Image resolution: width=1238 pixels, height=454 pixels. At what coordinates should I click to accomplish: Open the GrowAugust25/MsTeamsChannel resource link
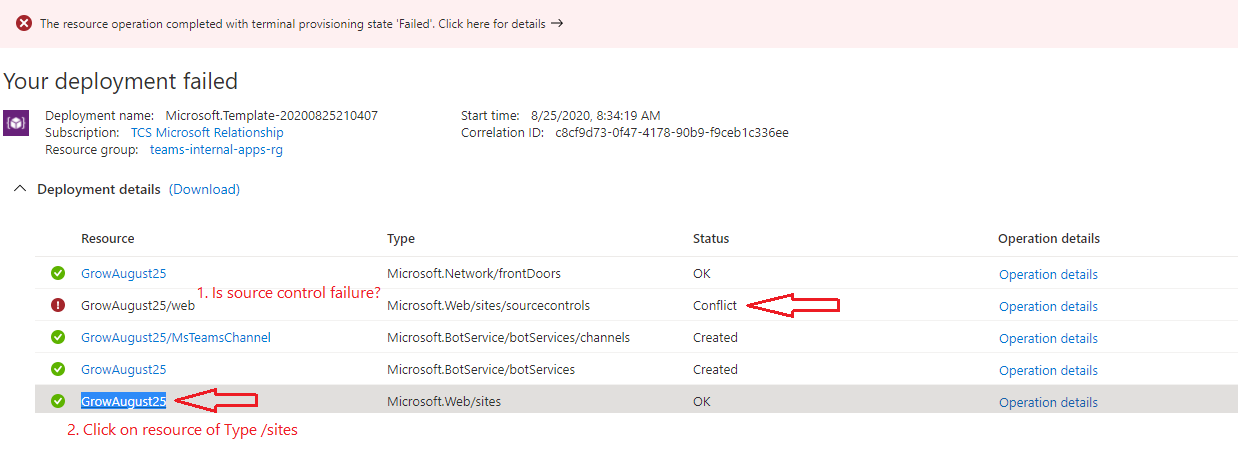(x=175, y=337)
